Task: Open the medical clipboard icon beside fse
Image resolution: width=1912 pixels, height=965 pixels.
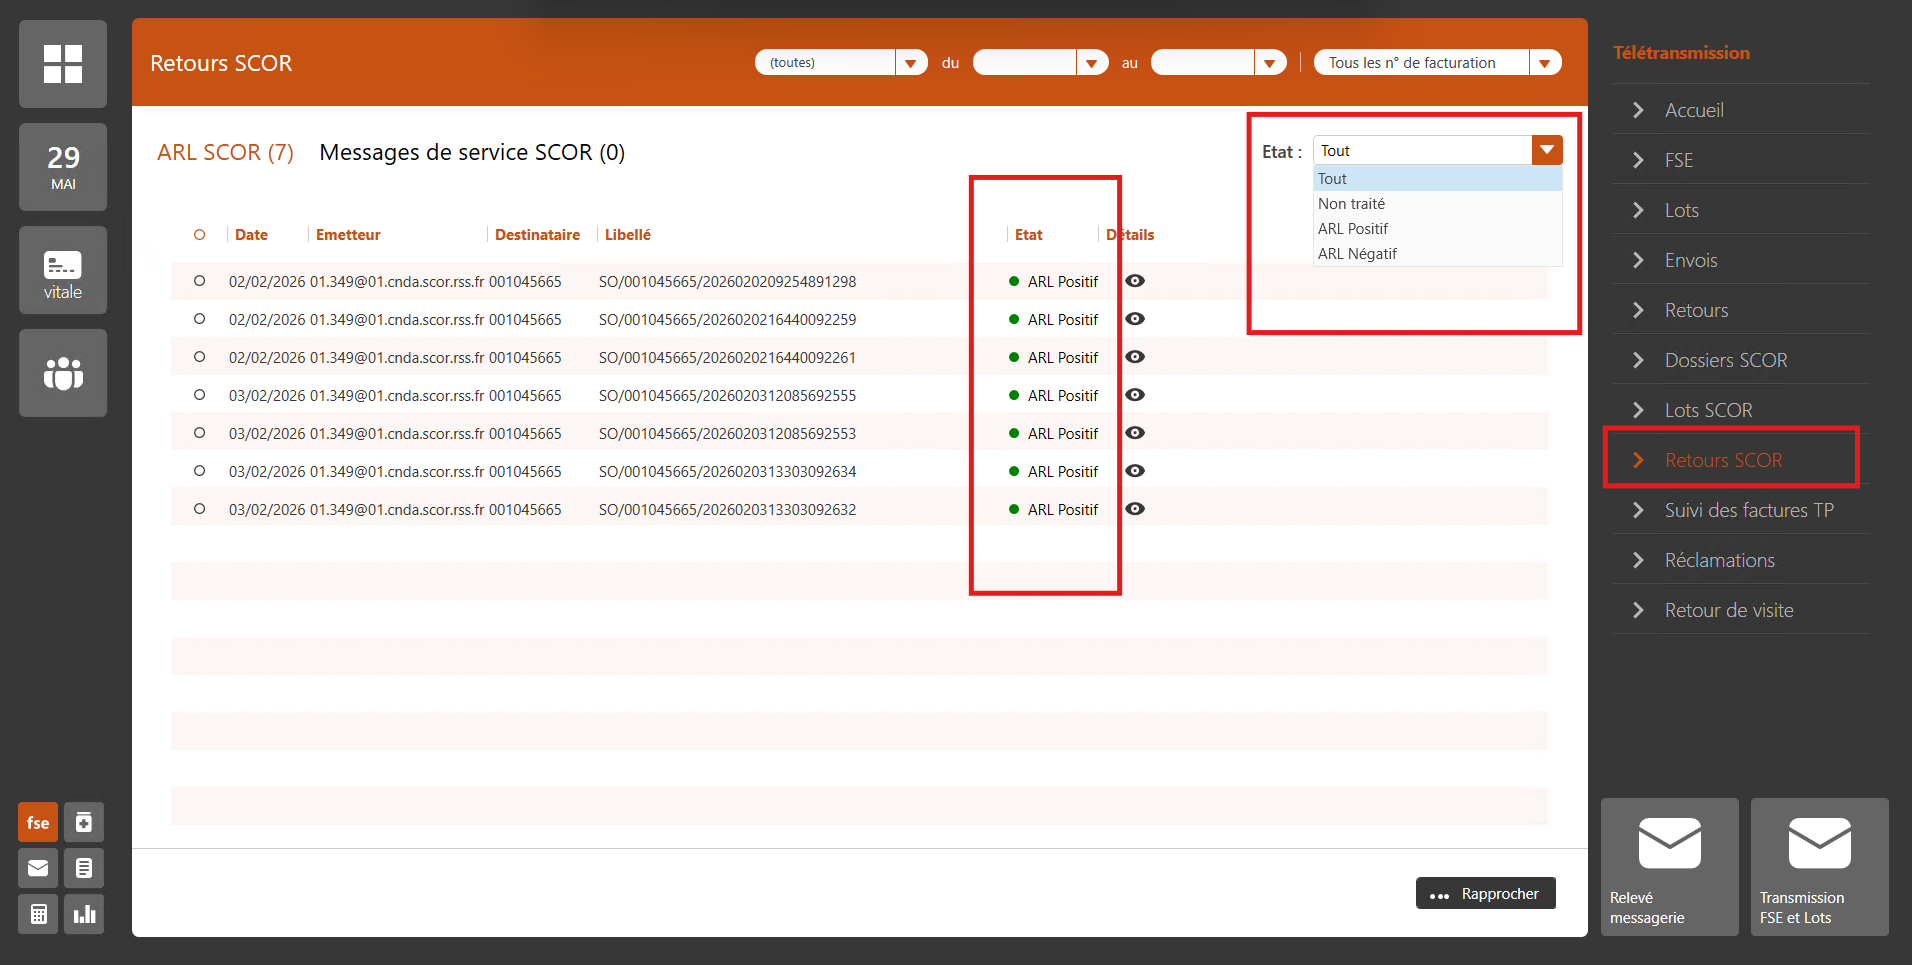Action: click(x=84, y=822)
